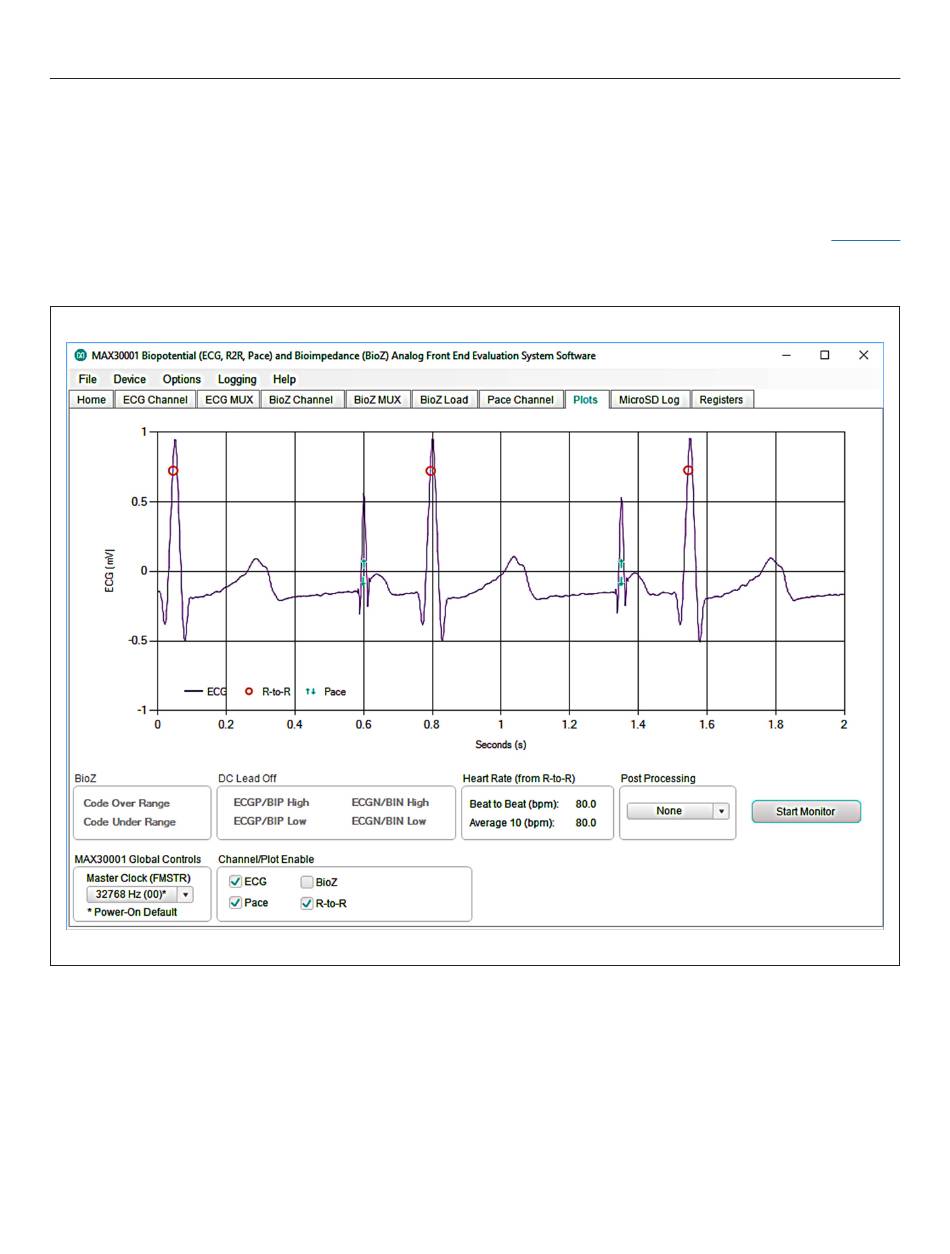
Task: Click the MAX30001 application logo icon
Action: pyautogui.click(x=81, y=355)
